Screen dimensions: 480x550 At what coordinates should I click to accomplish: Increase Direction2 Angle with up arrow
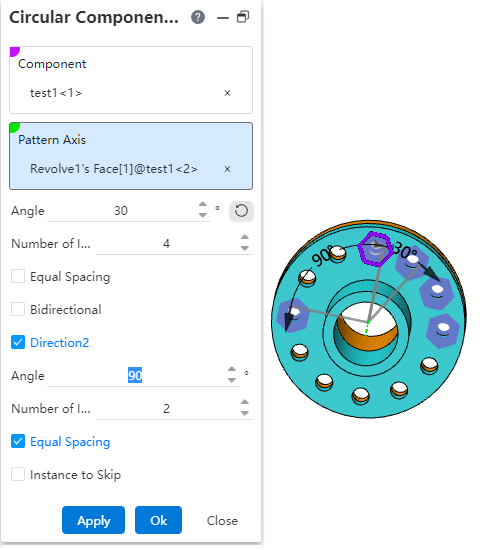[x=232, y=370]
